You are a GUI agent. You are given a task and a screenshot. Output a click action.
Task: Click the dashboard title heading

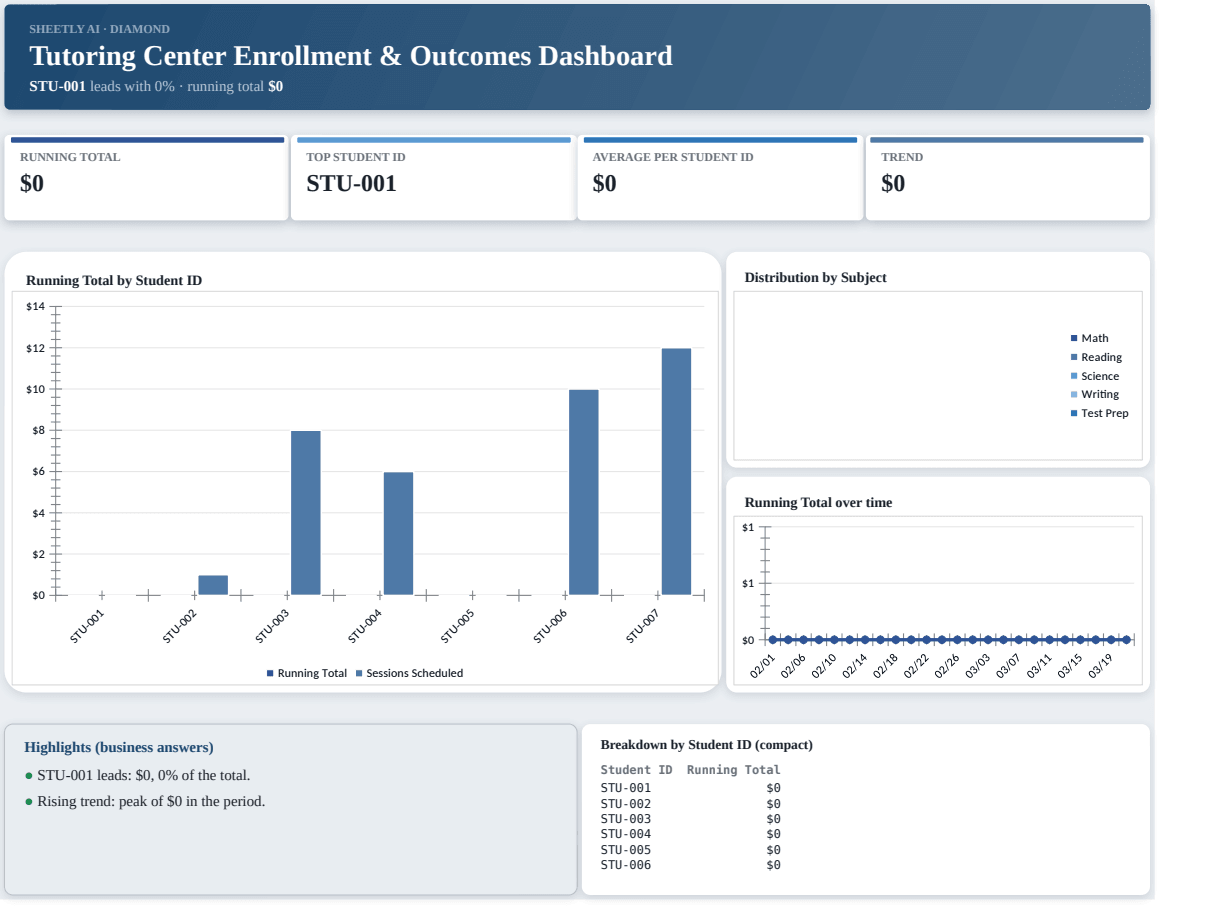point(351,55)
